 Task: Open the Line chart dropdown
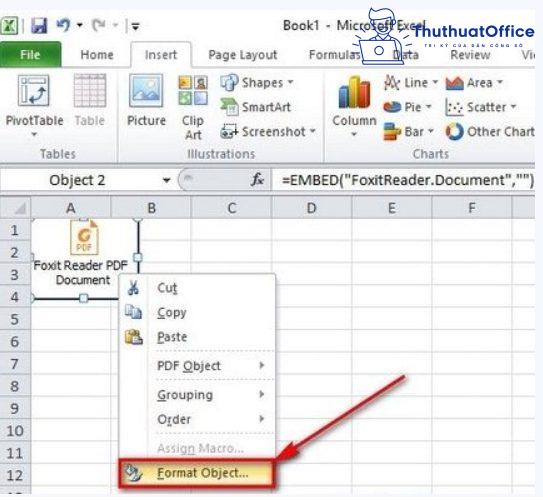coord(435,82)
